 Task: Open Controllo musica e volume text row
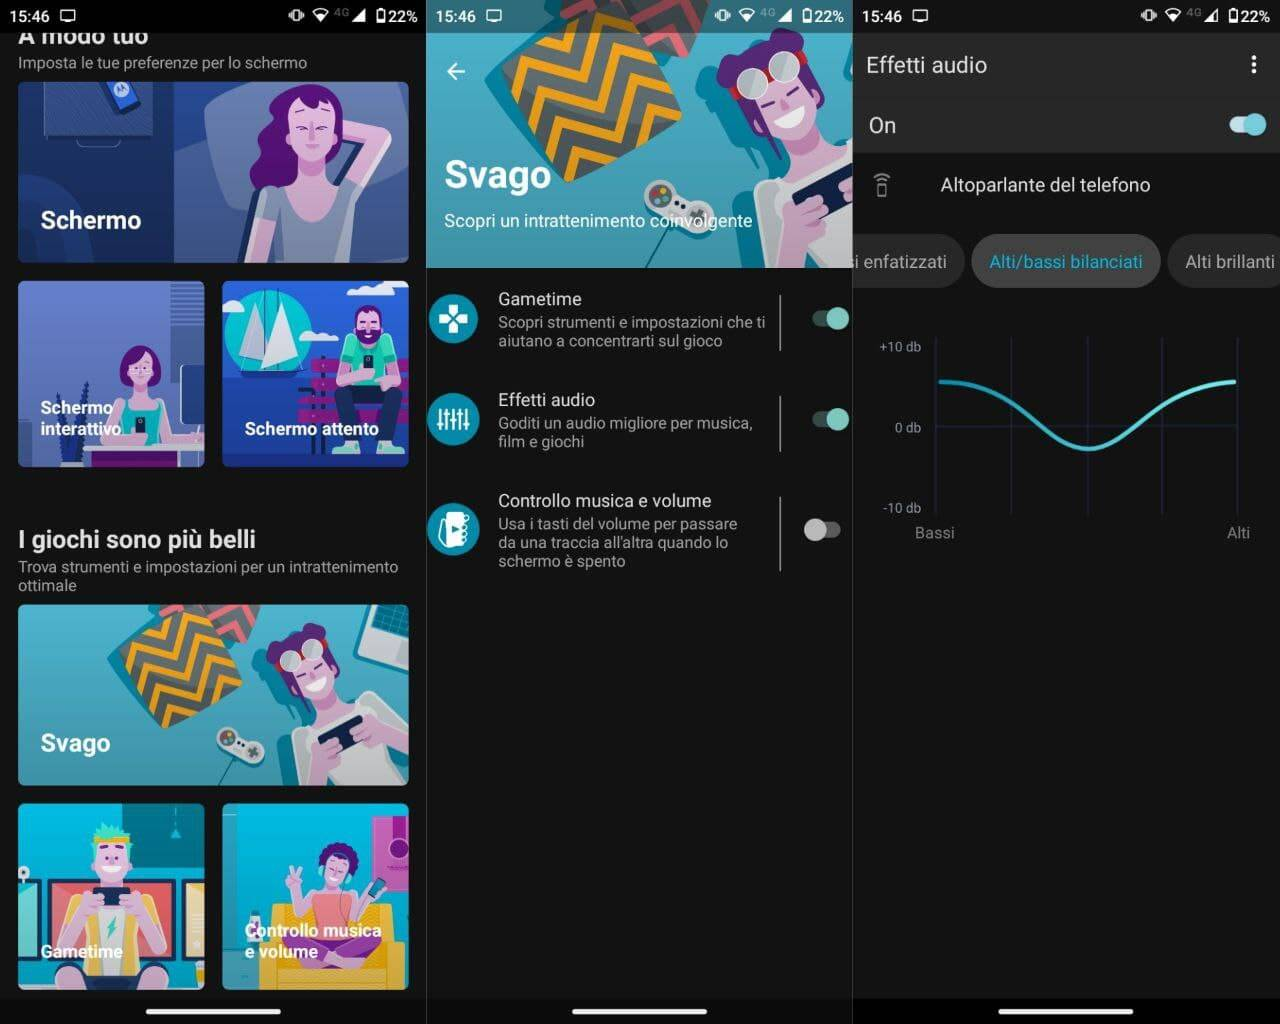coord(618,530)
